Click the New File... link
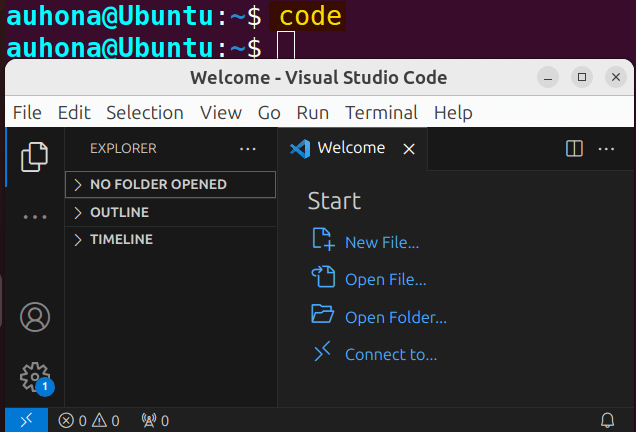The image size is (636, 432). [382, 243]
